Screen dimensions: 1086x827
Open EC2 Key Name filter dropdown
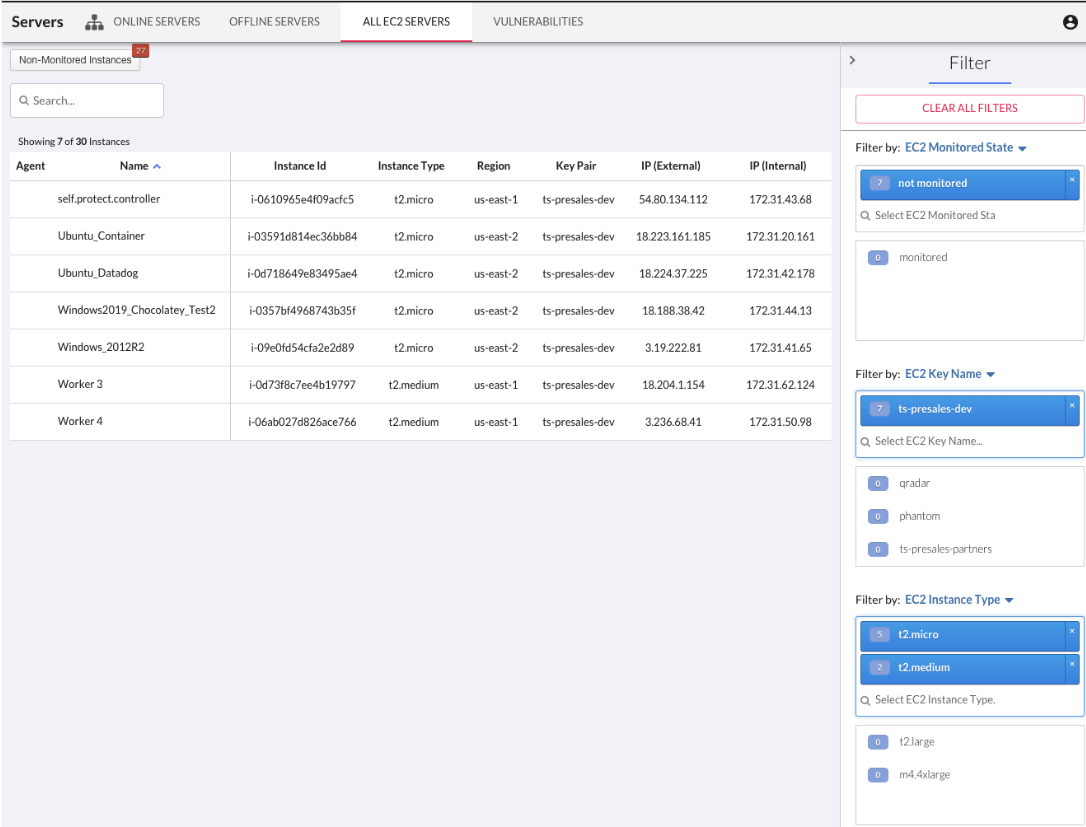tap(950, 374)
